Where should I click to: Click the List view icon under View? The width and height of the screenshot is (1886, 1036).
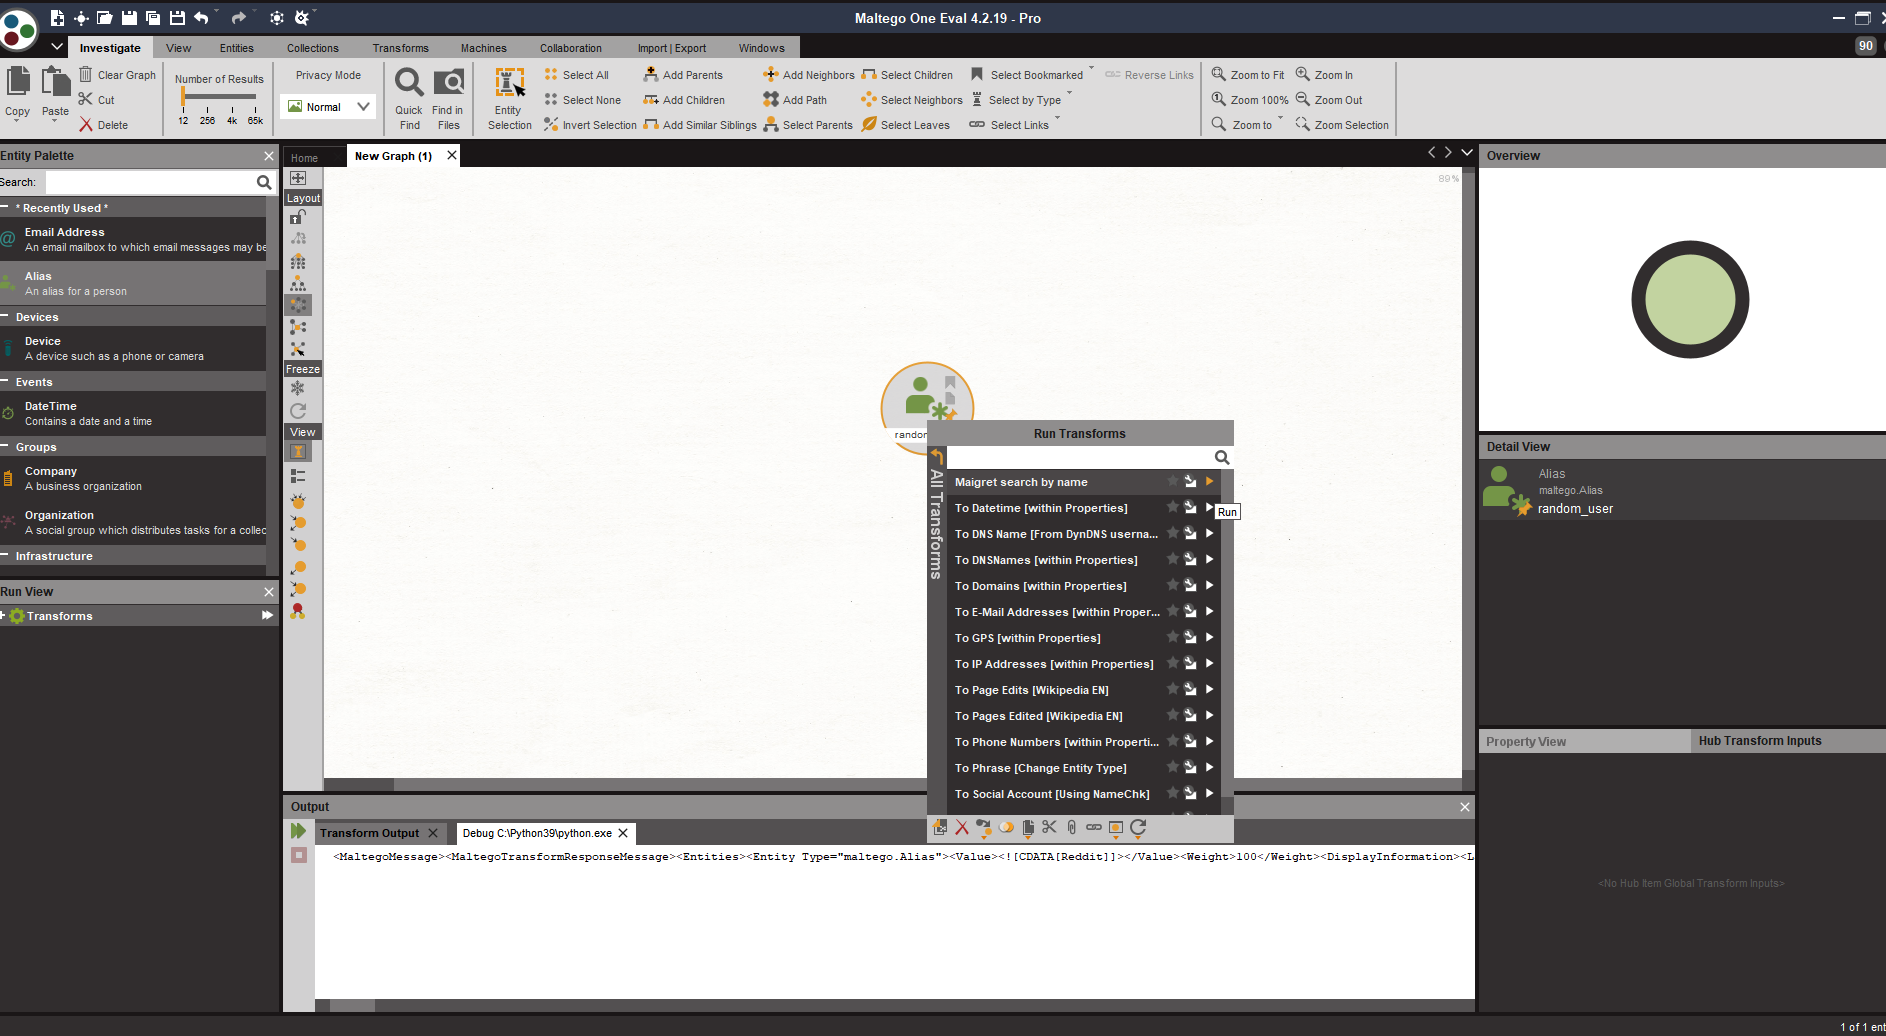click(x=298, y=476)
